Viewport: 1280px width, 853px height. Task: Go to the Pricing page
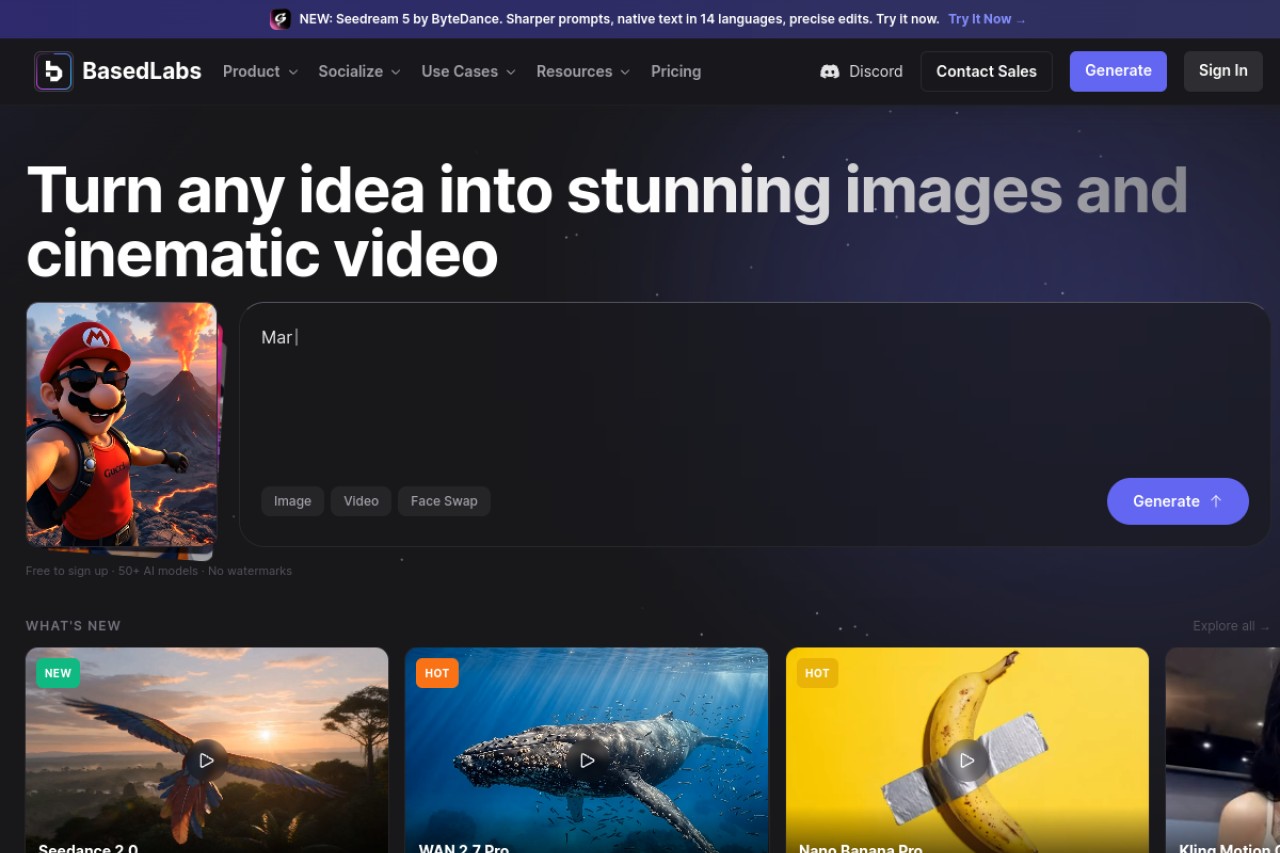(676, 71)
